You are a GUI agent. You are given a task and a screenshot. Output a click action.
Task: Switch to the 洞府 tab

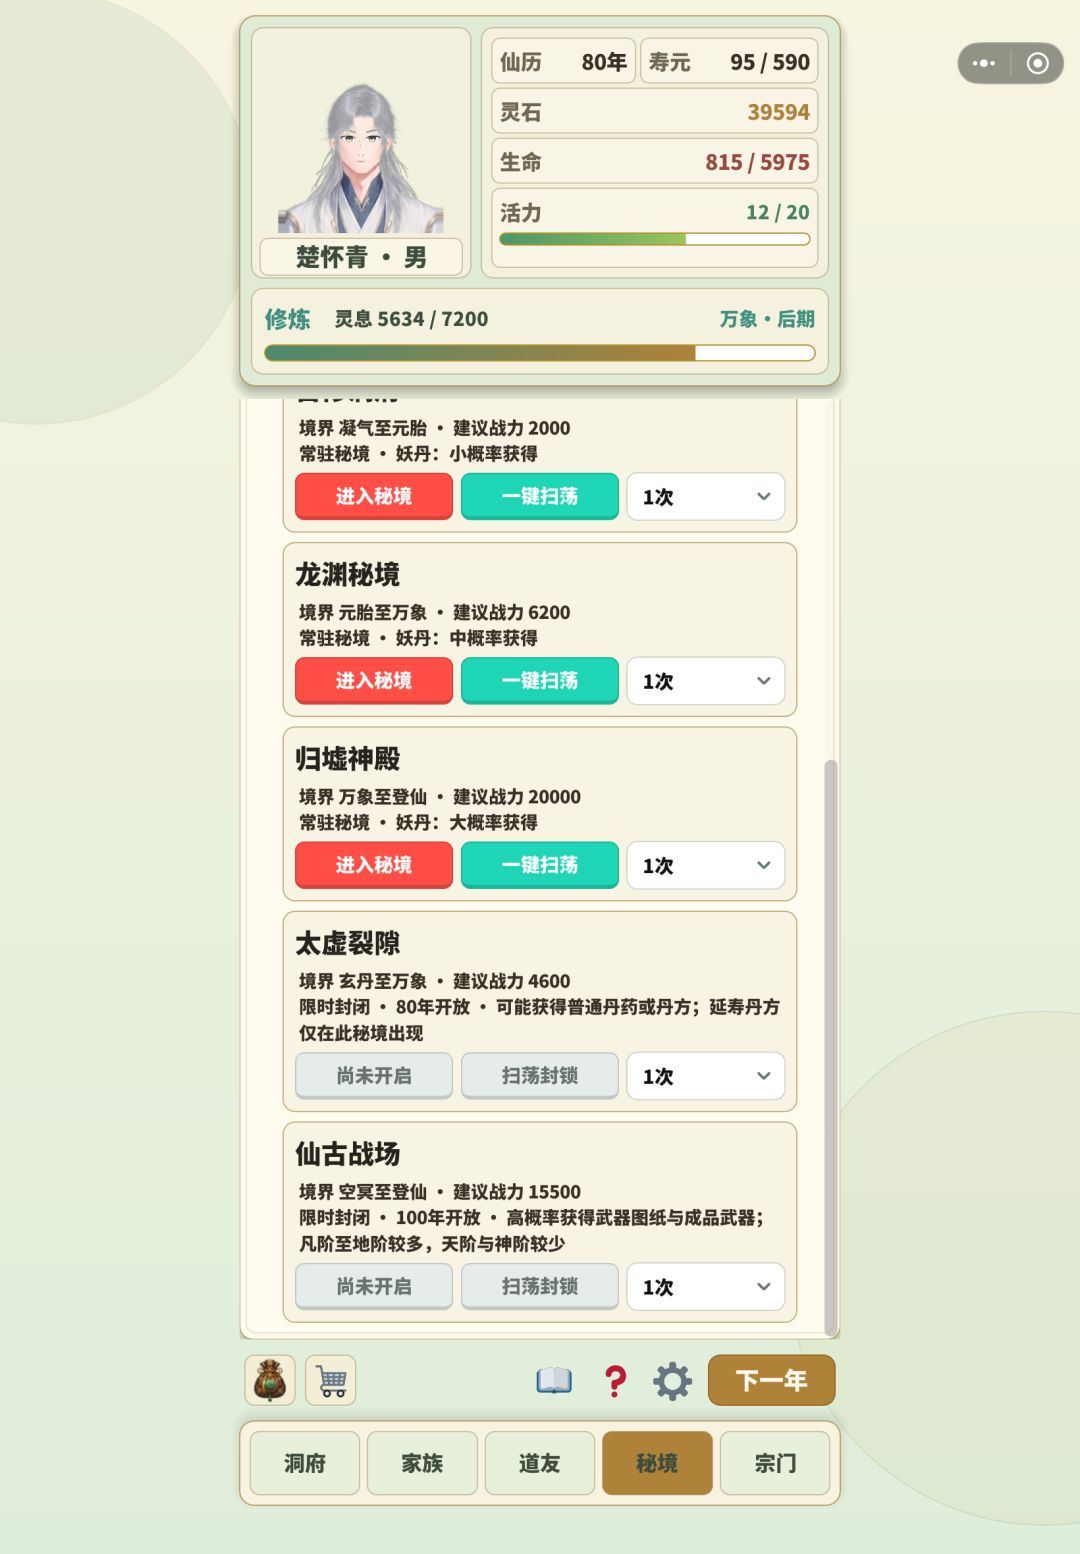[x=305, y=1463]
